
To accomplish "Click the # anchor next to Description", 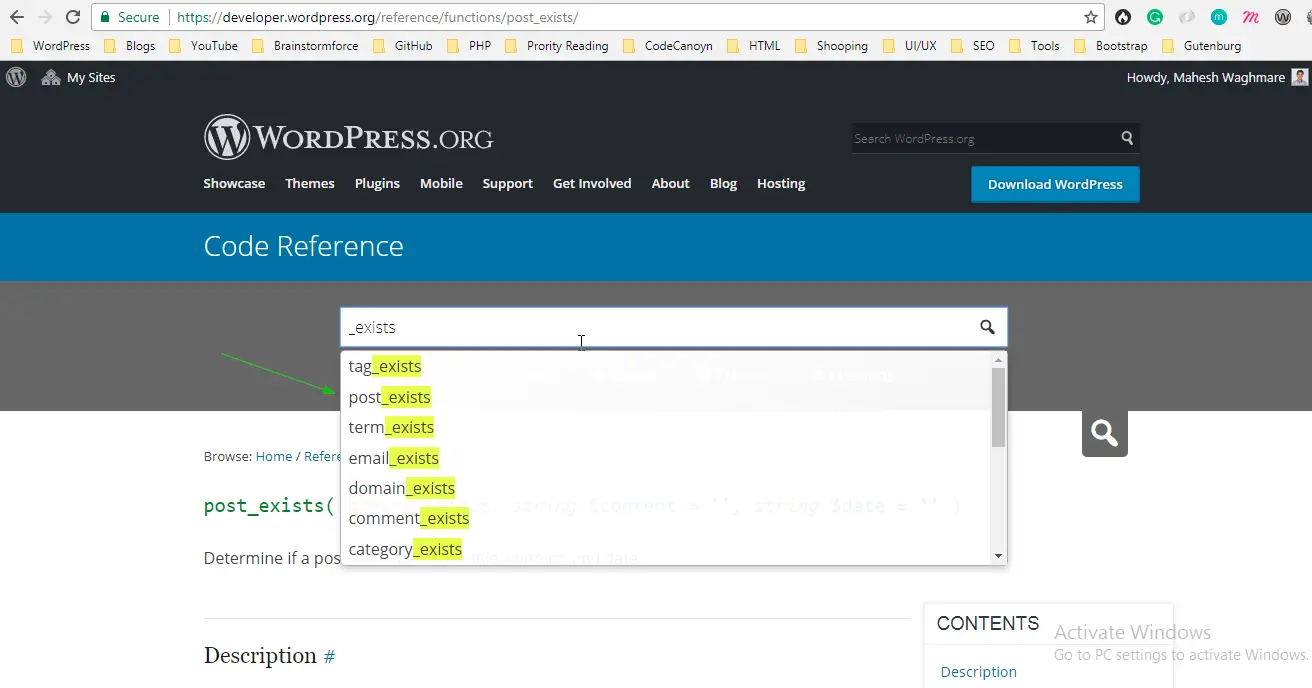I will click(329, 656).
